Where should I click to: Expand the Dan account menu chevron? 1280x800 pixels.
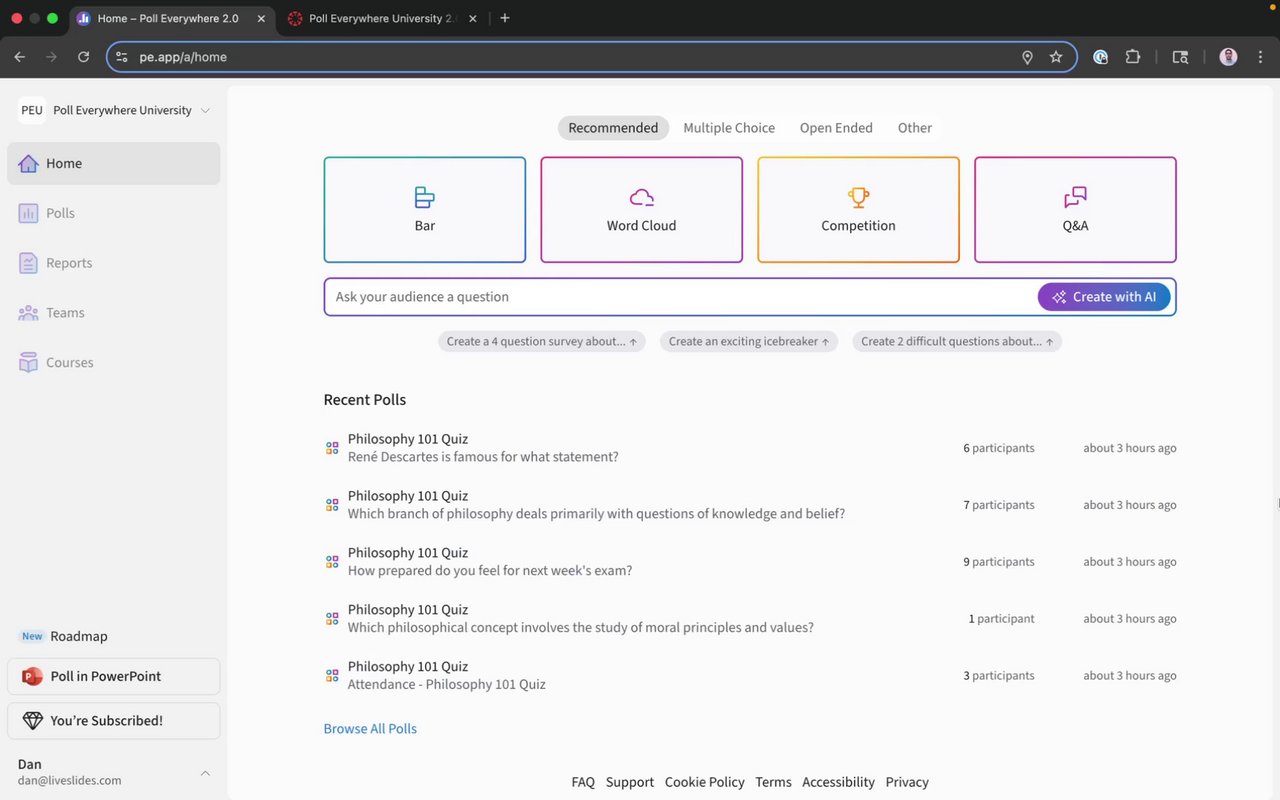coord(205,773)
